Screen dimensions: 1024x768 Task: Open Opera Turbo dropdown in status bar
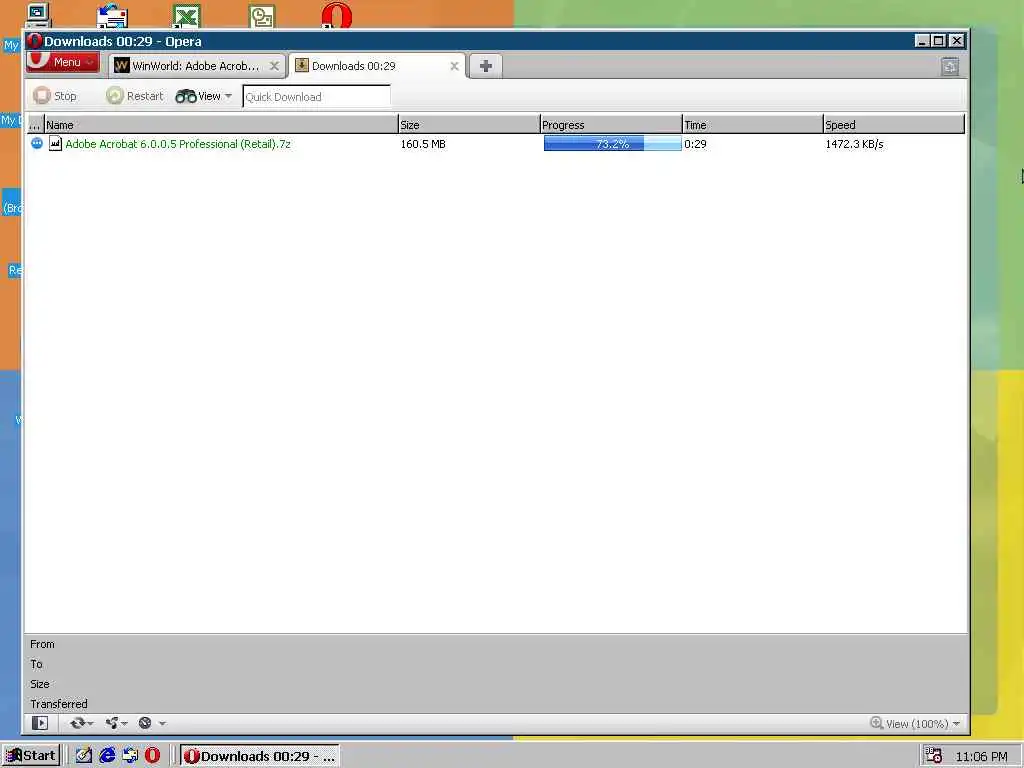click(152, 723)
